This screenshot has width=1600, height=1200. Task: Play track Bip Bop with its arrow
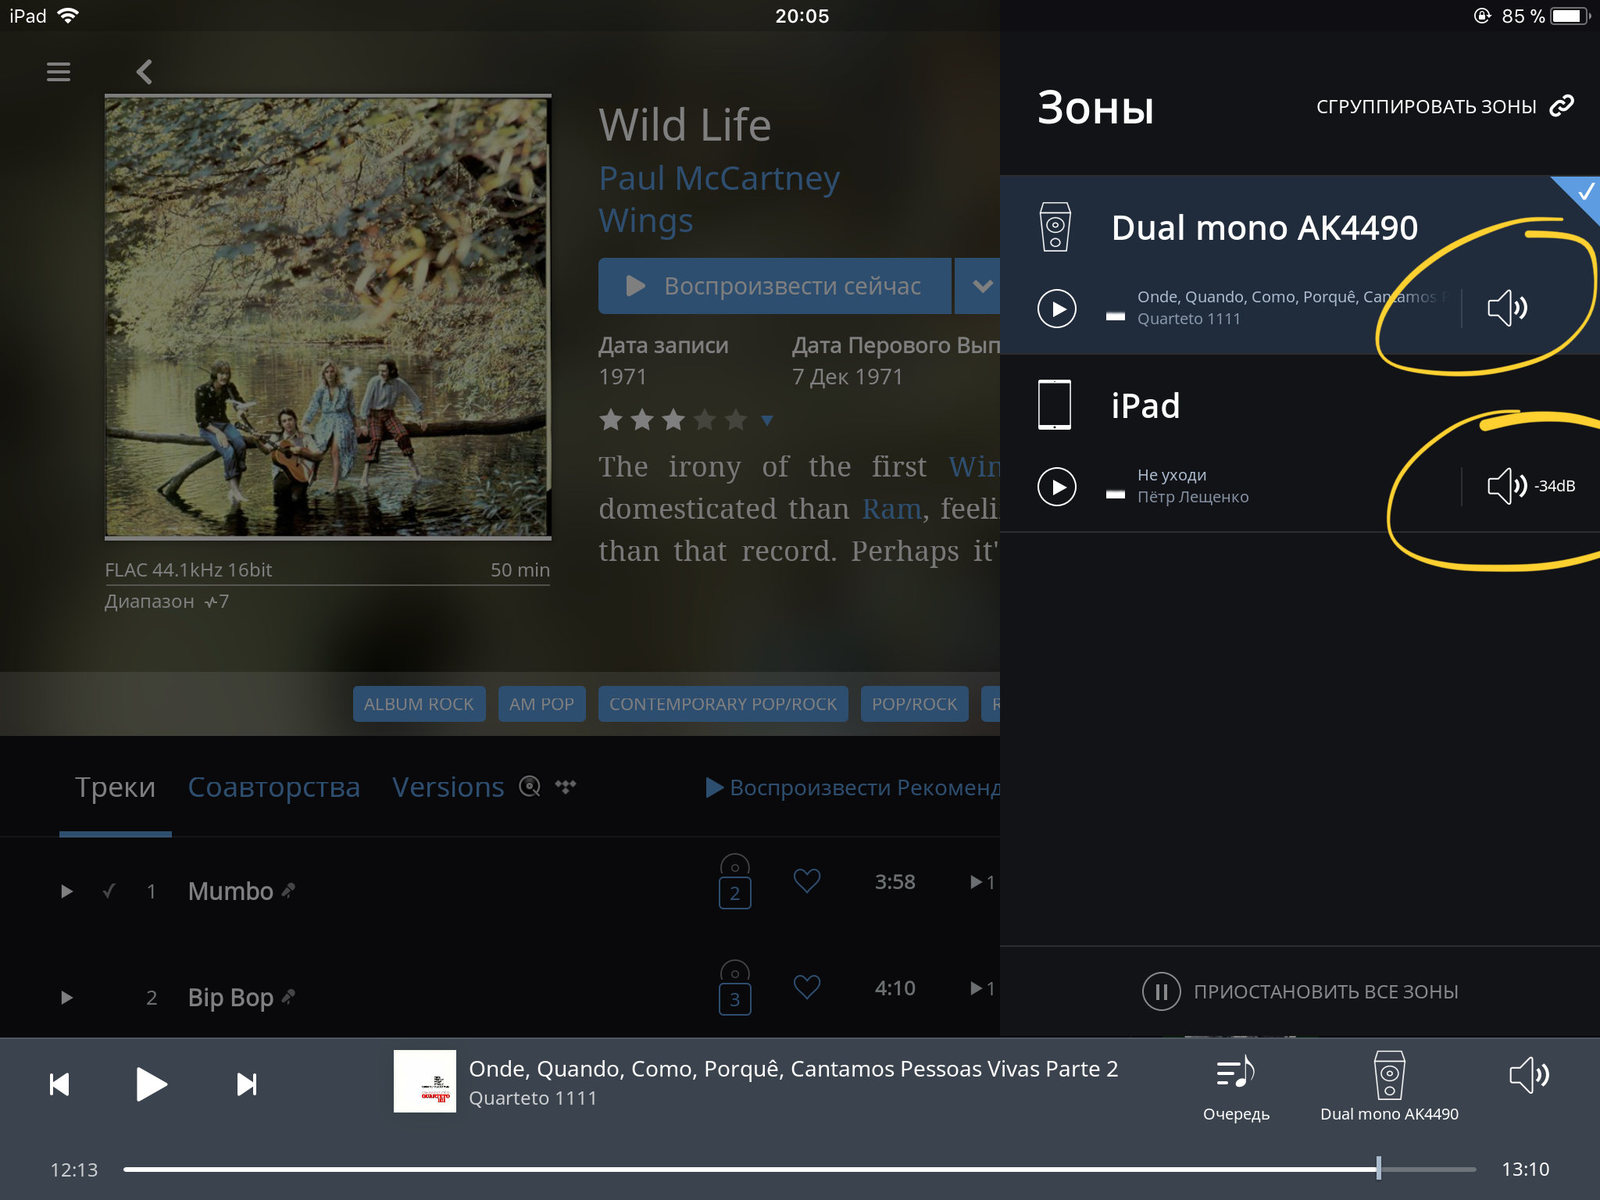(x=67, y=997)
